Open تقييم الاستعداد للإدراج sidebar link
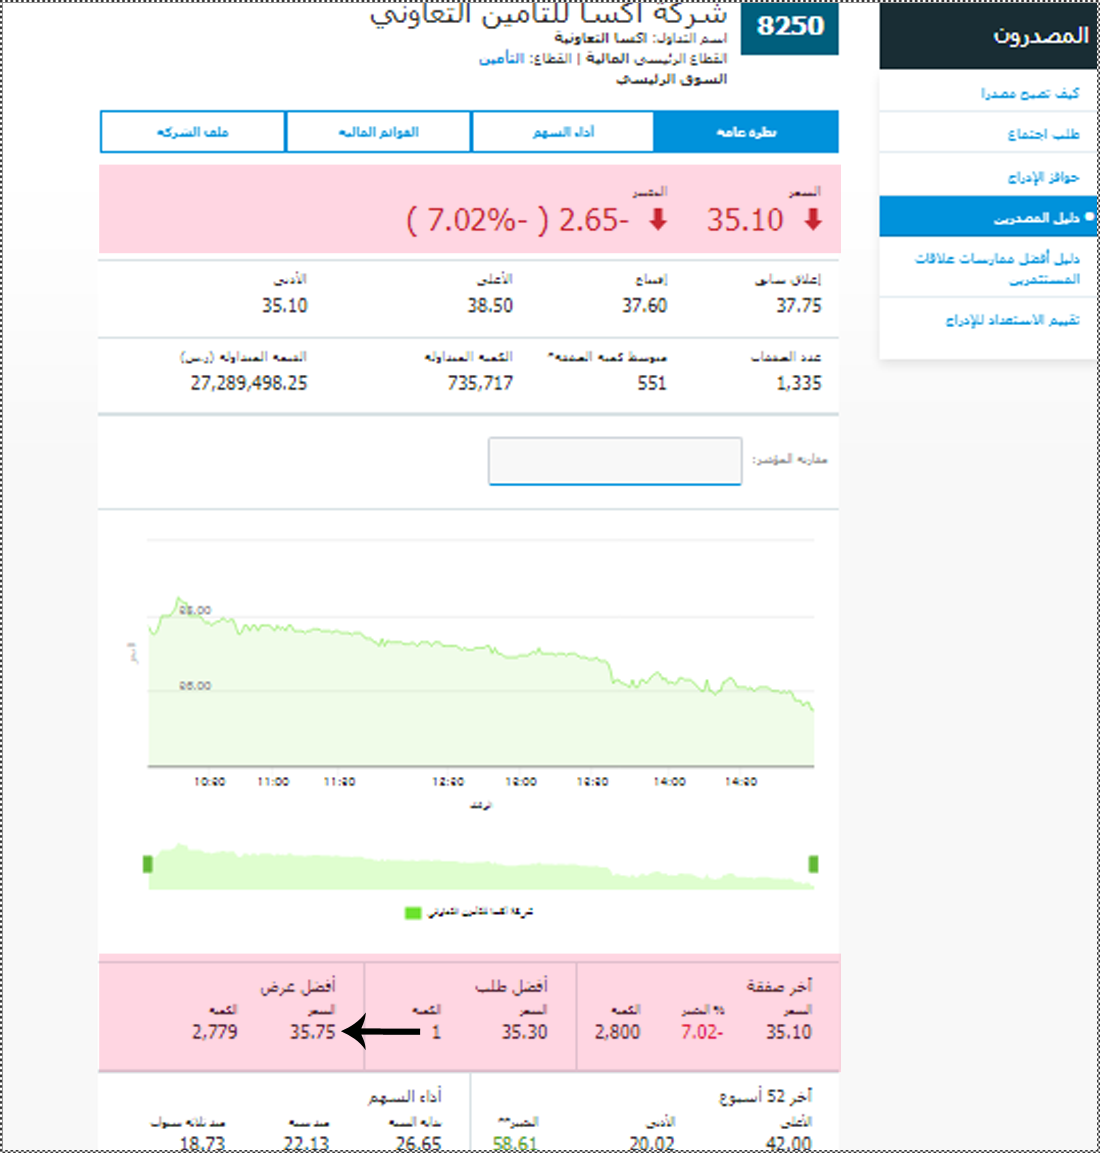This screenshot has height=1153, width=1100. tap(1012, 320)
